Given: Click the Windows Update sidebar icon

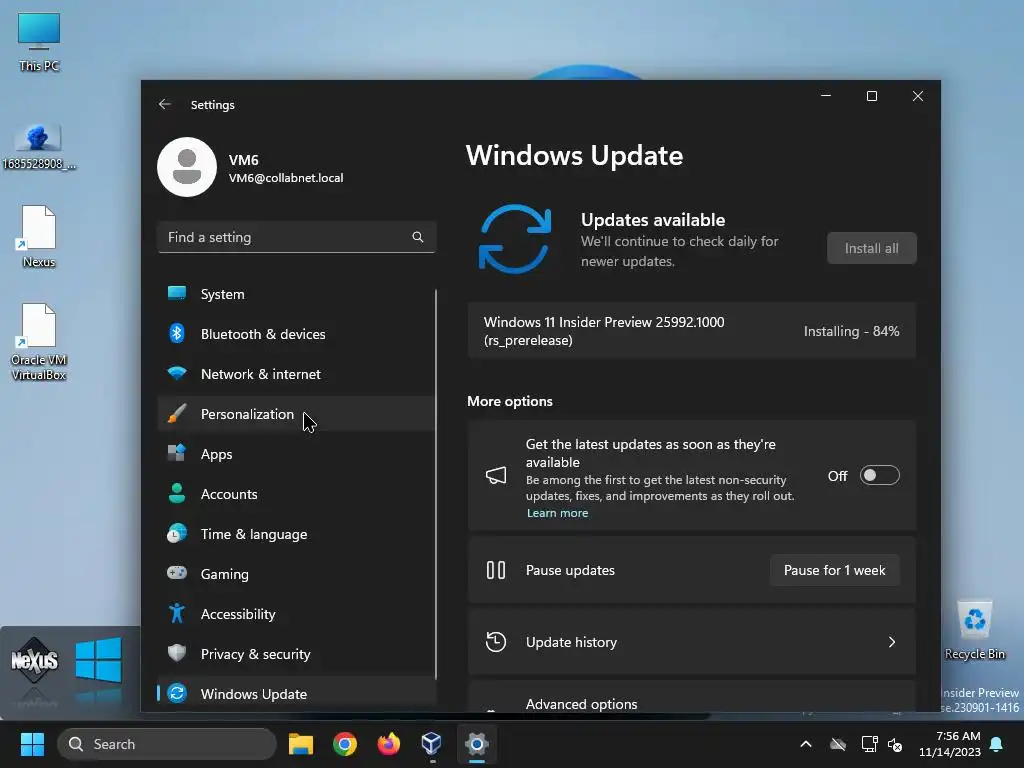Looking at the screenshot, I should coord(177,694).
